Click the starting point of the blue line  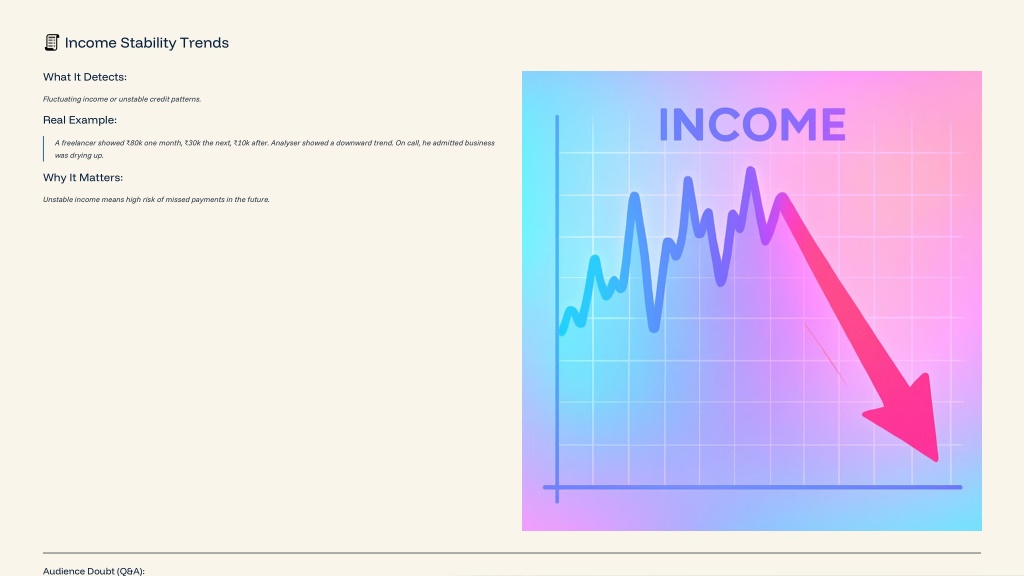tap(562, 330)
